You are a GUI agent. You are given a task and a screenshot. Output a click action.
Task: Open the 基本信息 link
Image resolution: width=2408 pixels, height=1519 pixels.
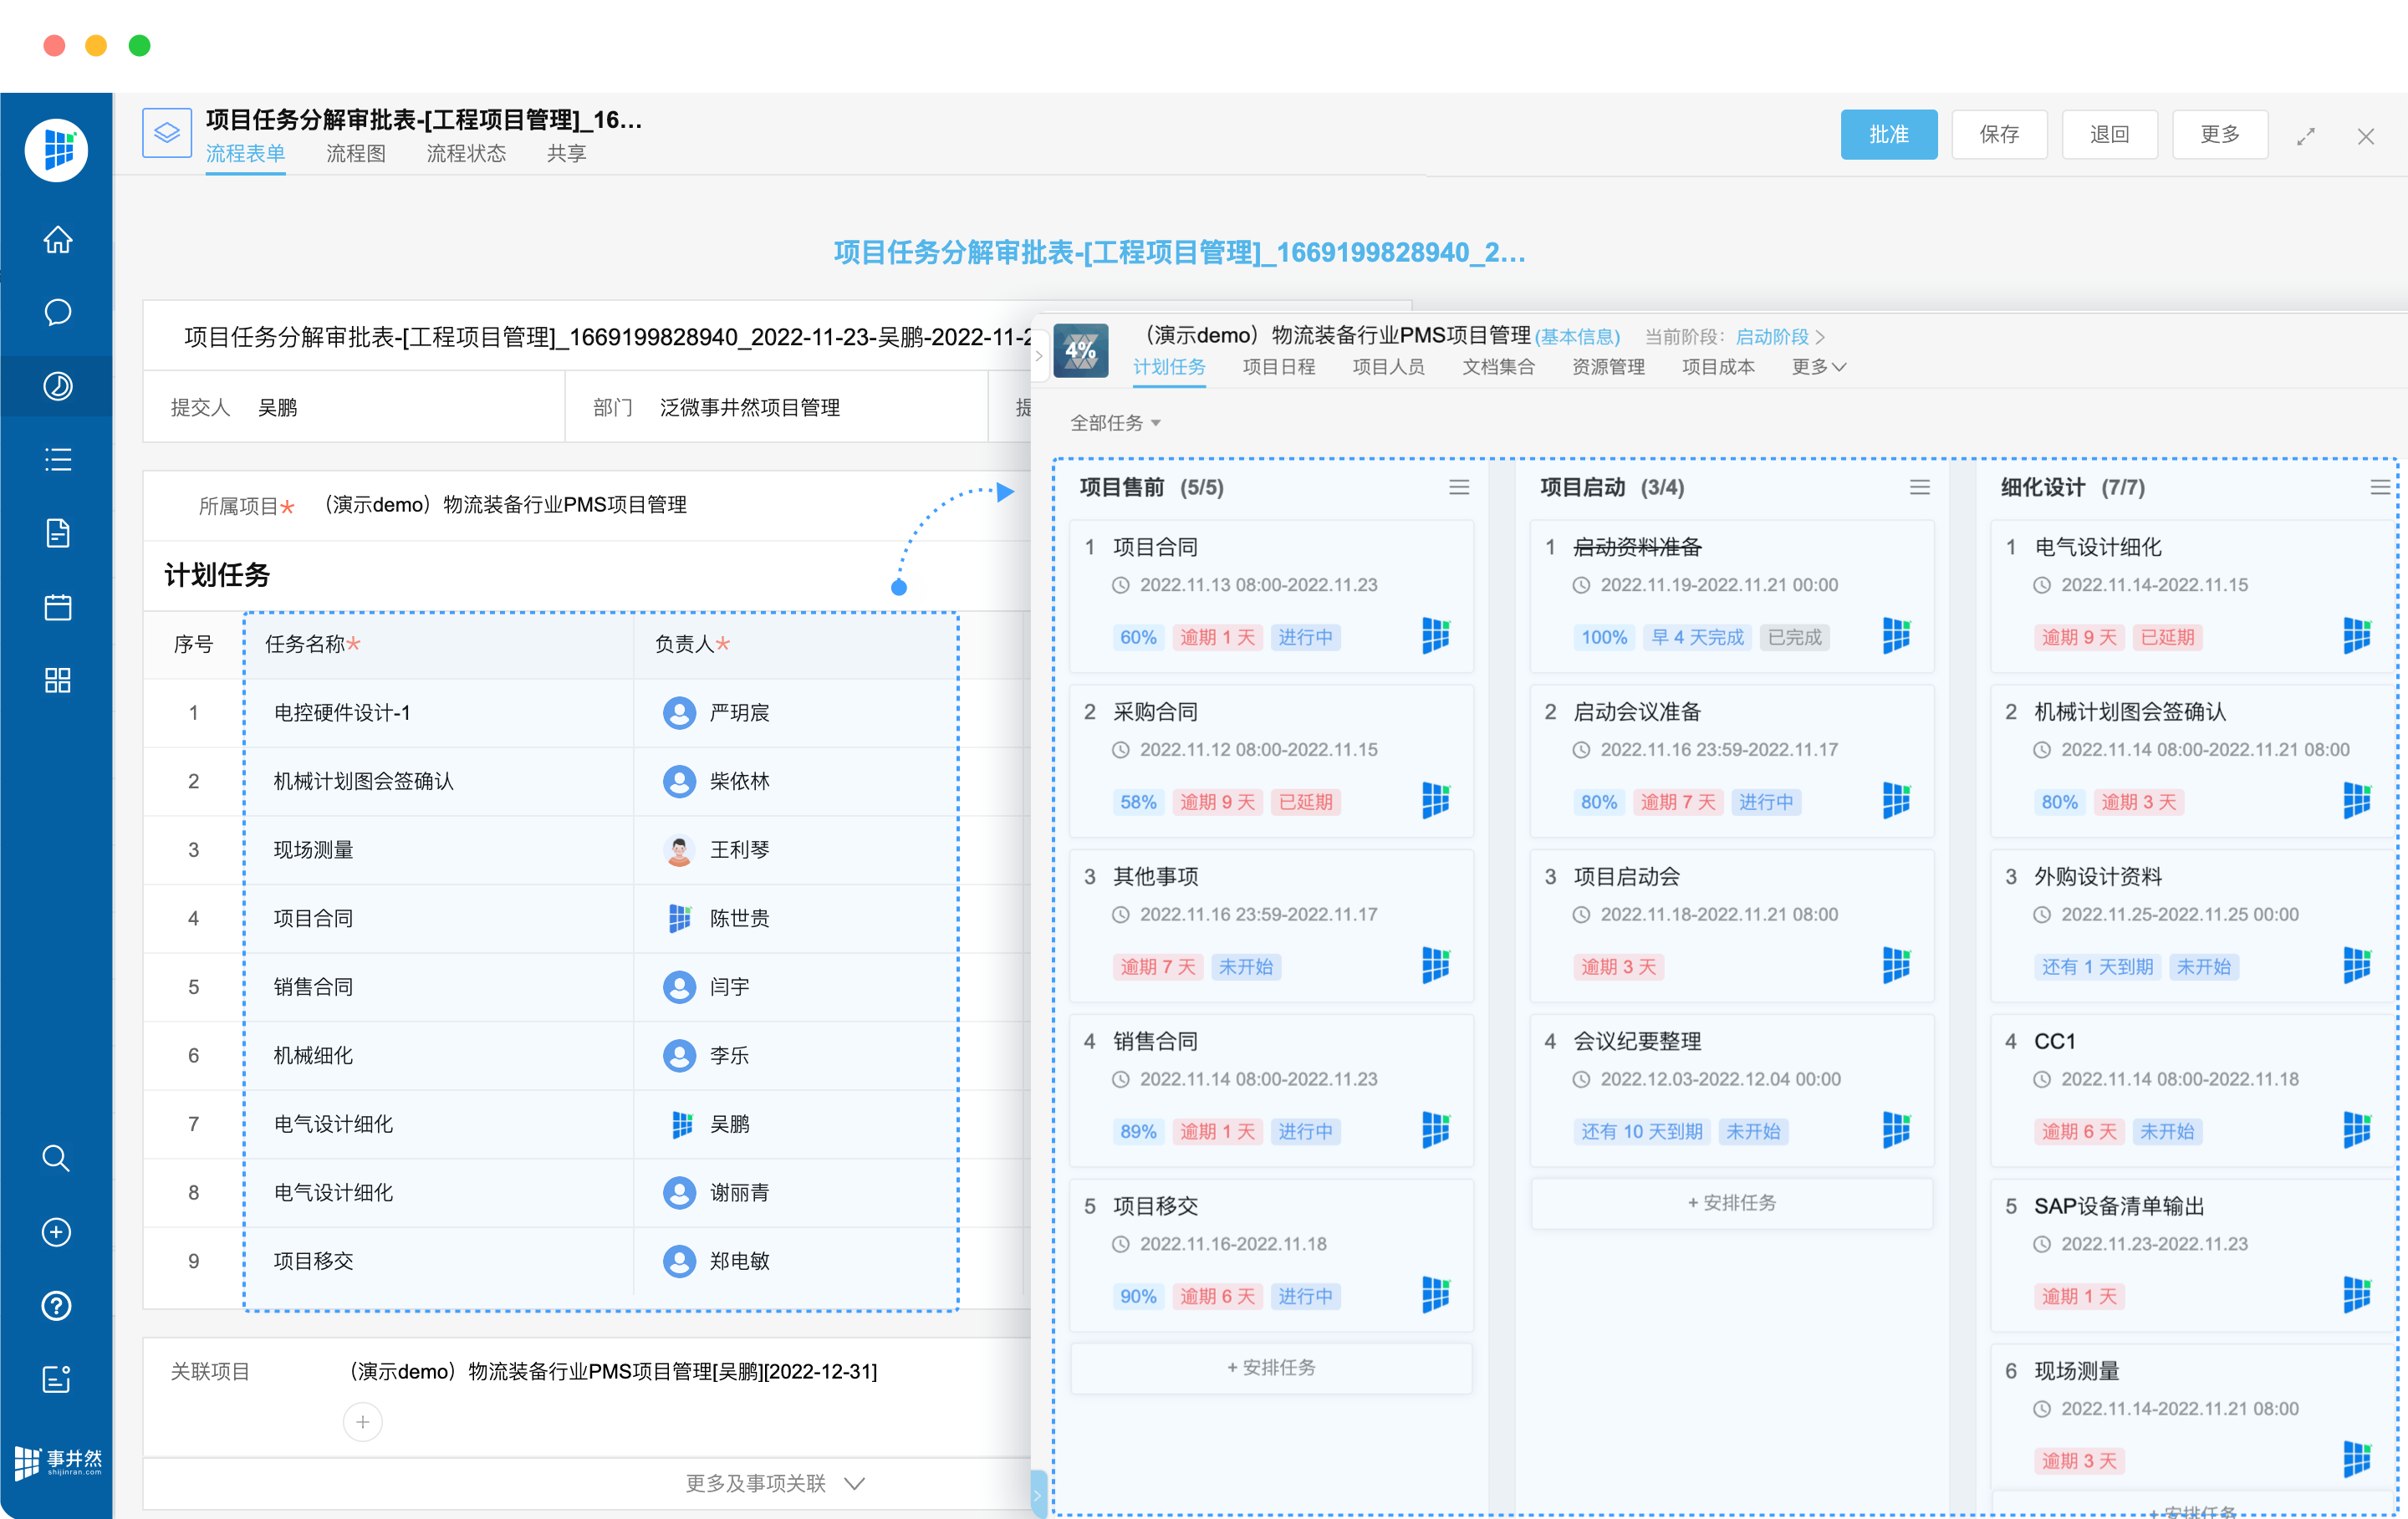tap(1577, 337)
